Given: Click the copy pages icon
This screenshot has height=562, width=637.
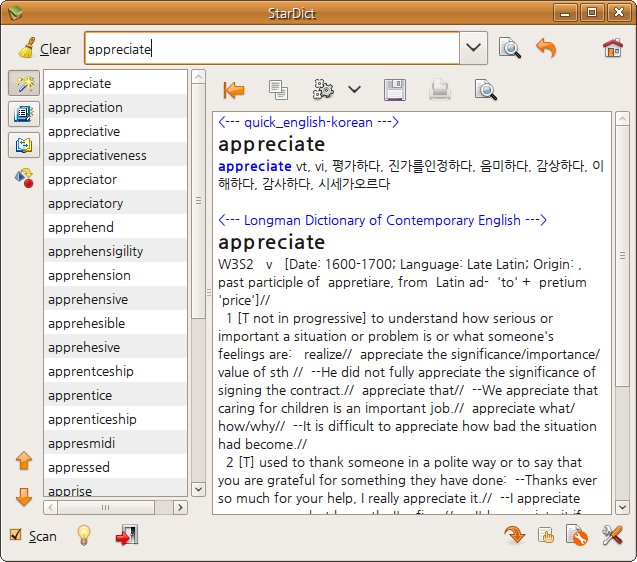Looking at the screenshot, I should point(279,90).
